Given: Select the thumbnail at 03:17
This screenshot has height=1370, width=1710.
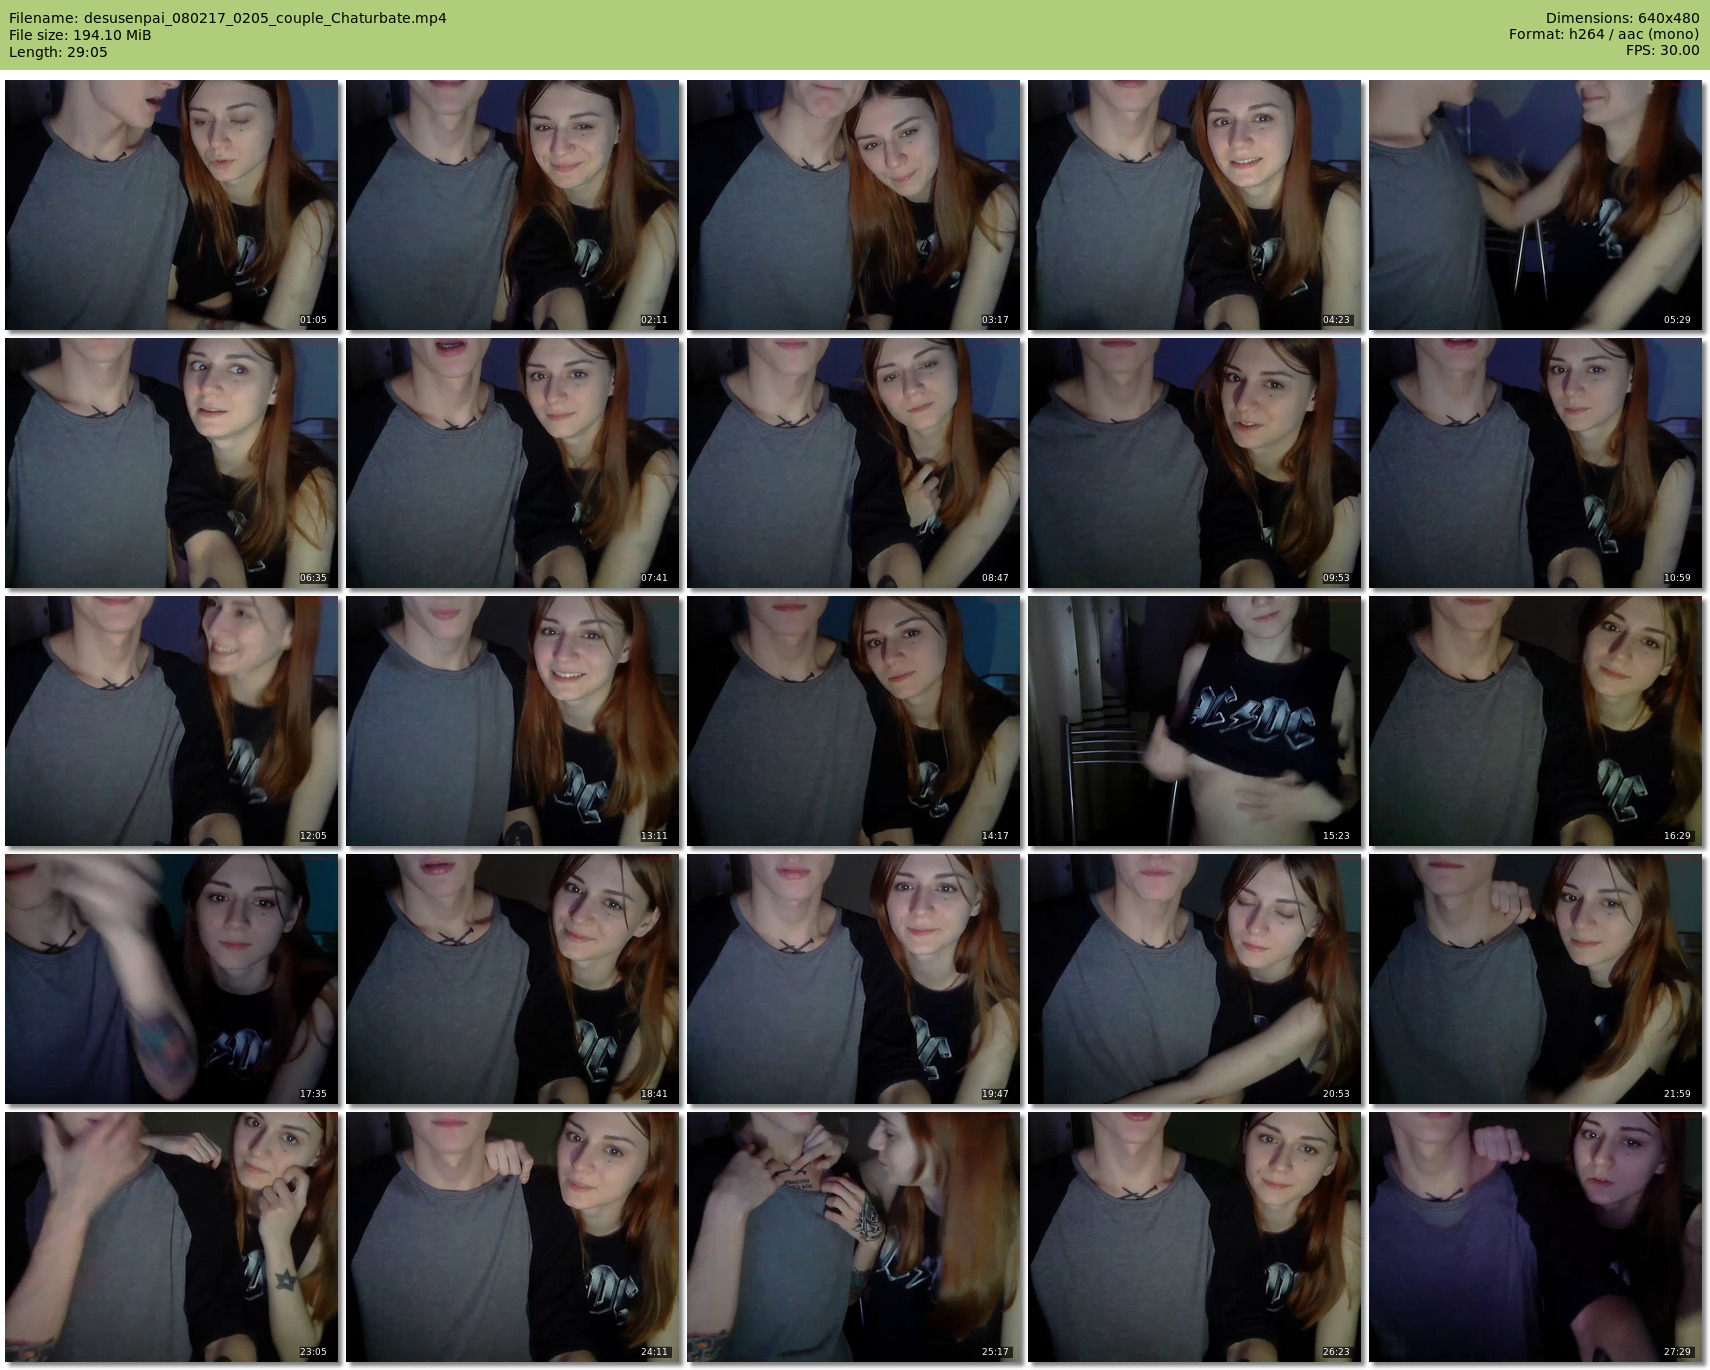Looking at the screenshot, I should tap(853, 205).
